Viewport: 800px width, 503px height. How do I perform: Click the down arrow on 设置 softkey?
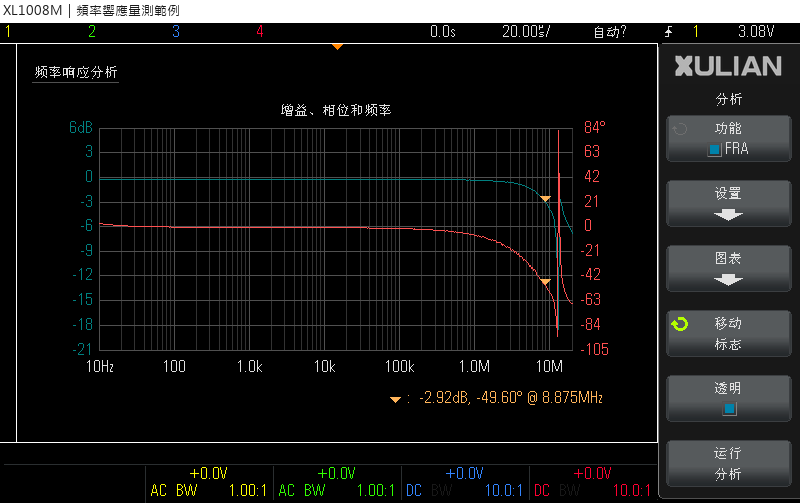click(x=728, y=215)
